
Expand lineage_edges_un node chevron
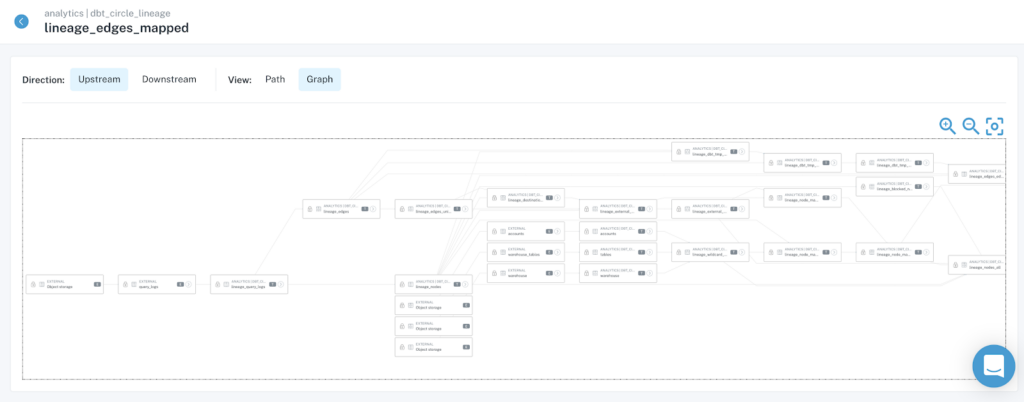(x=465, y=209)
